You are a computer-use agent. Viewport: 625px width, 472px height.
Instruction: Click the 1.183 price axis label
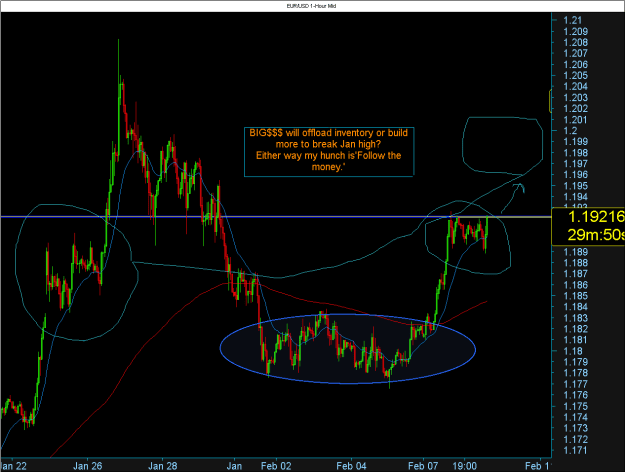pyautogui.click(x=575, y=318)
